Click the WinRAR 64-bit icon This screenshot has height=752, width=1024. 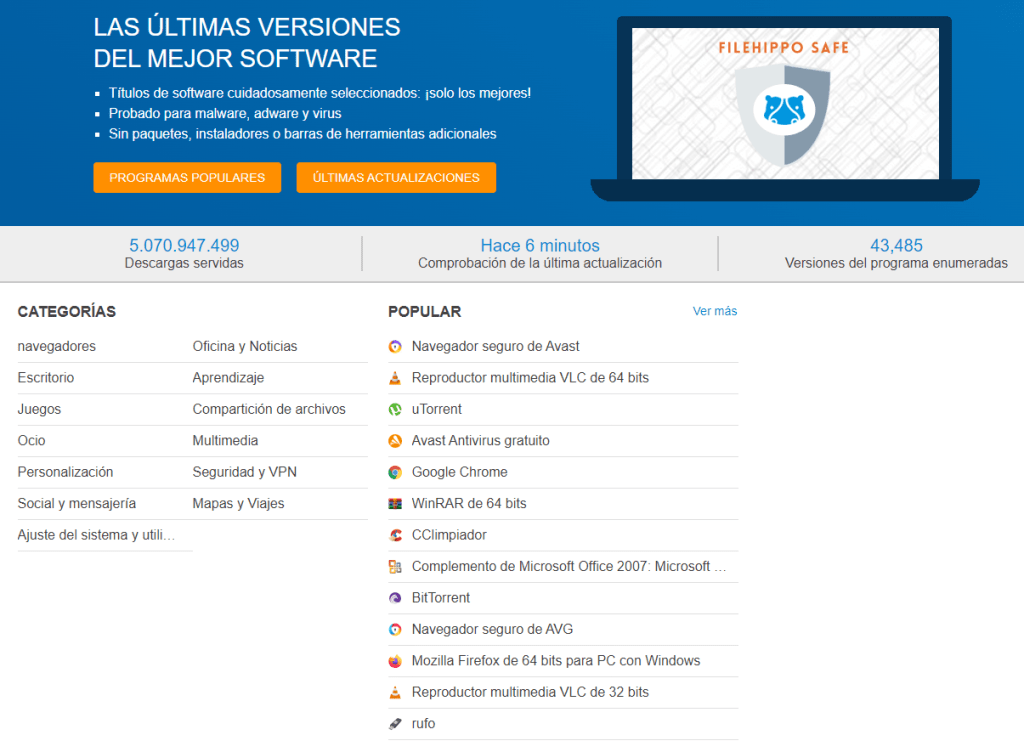(396, 503)
